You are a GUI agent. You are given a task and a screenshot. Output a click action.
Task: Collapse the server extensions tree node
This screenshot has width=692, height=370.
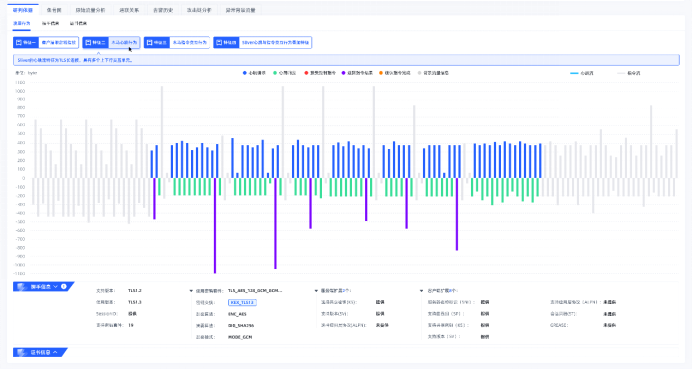(x=316, y=291)
